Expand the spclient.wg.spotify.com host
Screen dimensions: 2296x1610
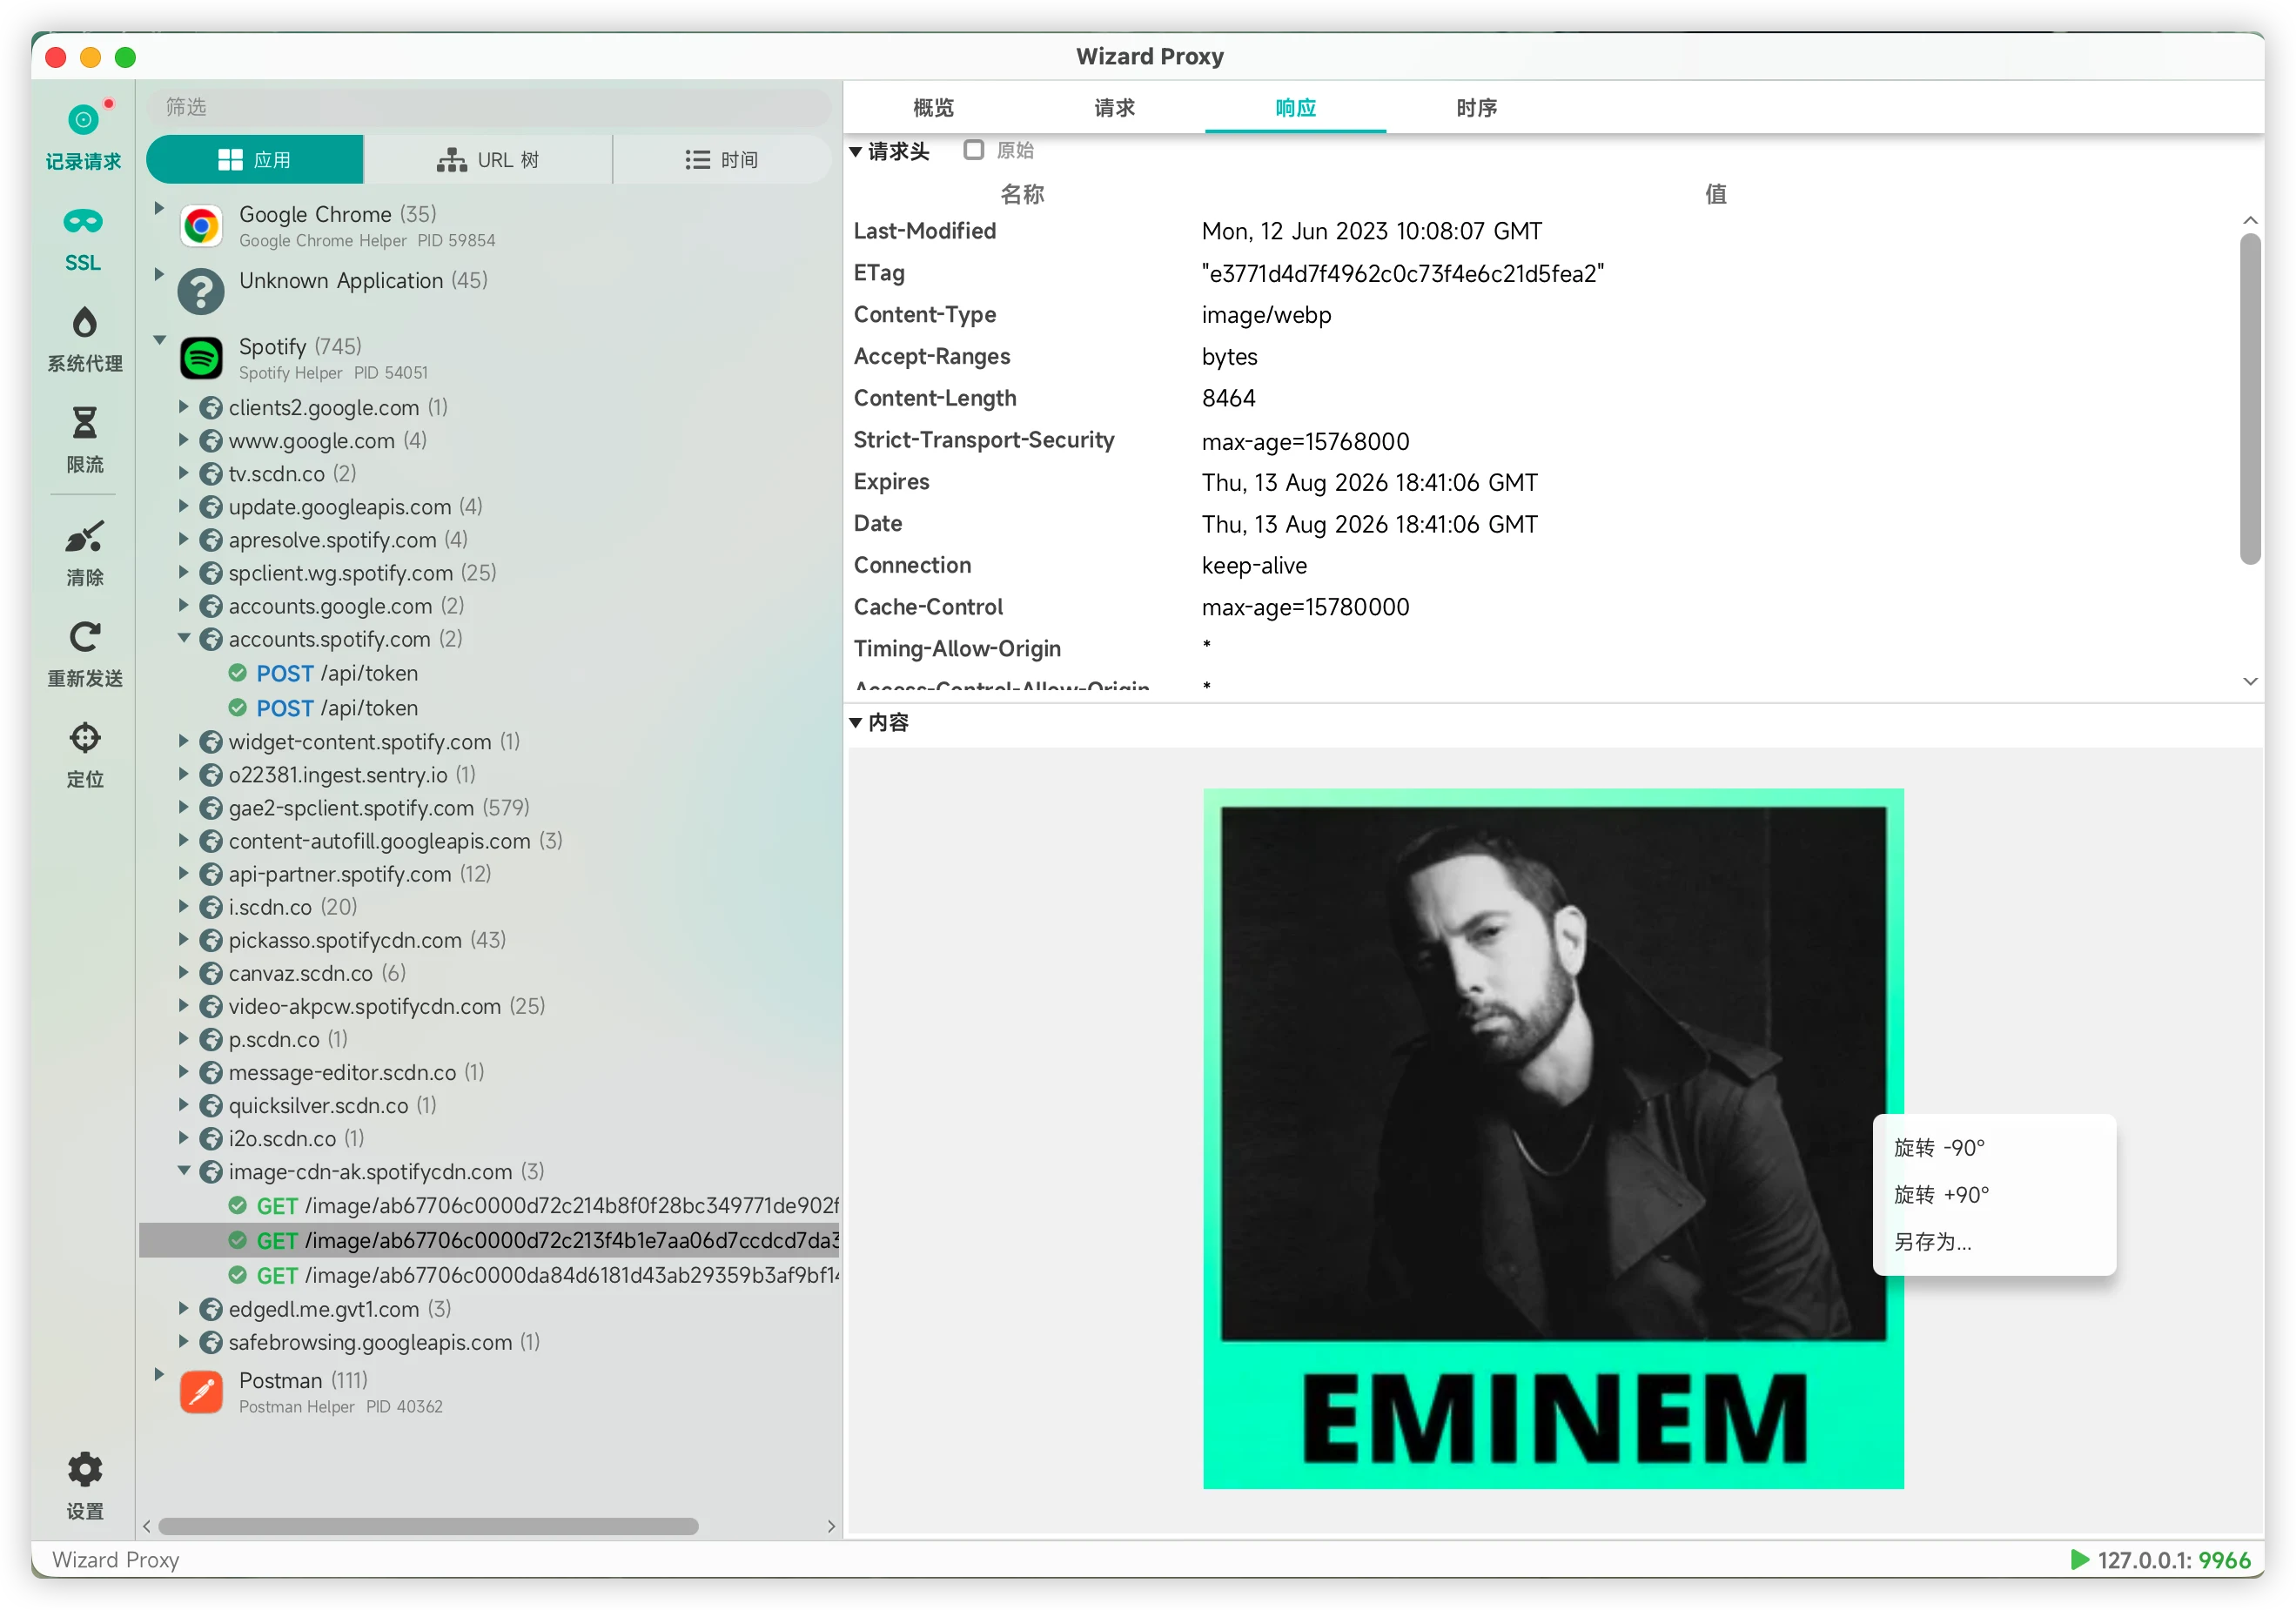click(x=184, y=572)
